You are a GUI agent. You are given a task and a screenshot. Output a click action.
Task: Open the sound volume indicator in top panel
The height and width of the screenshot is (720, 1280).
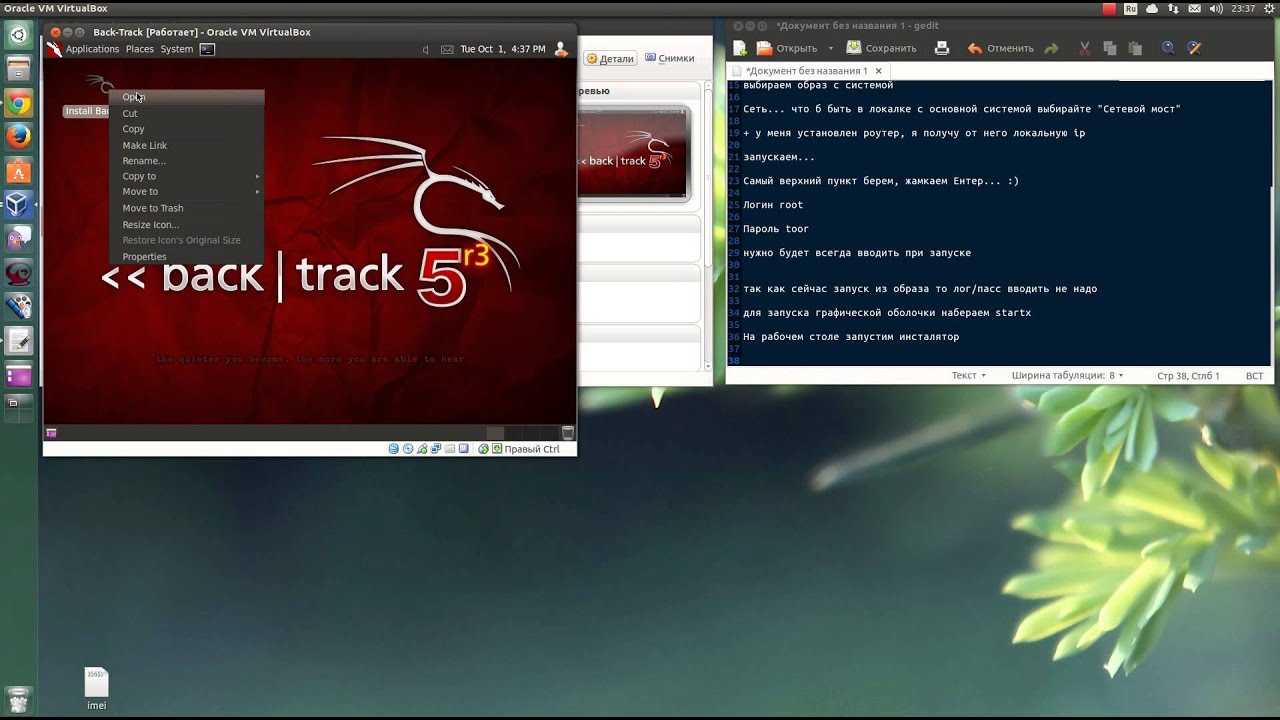(x=1214, y=8)
